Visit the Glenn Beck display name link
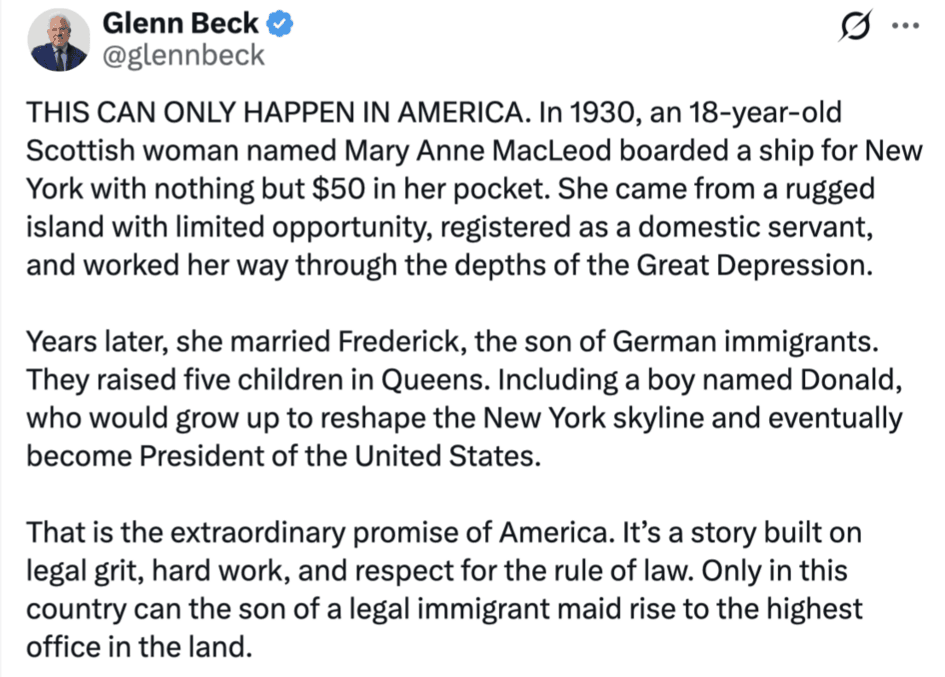 (x=180, y=24)
